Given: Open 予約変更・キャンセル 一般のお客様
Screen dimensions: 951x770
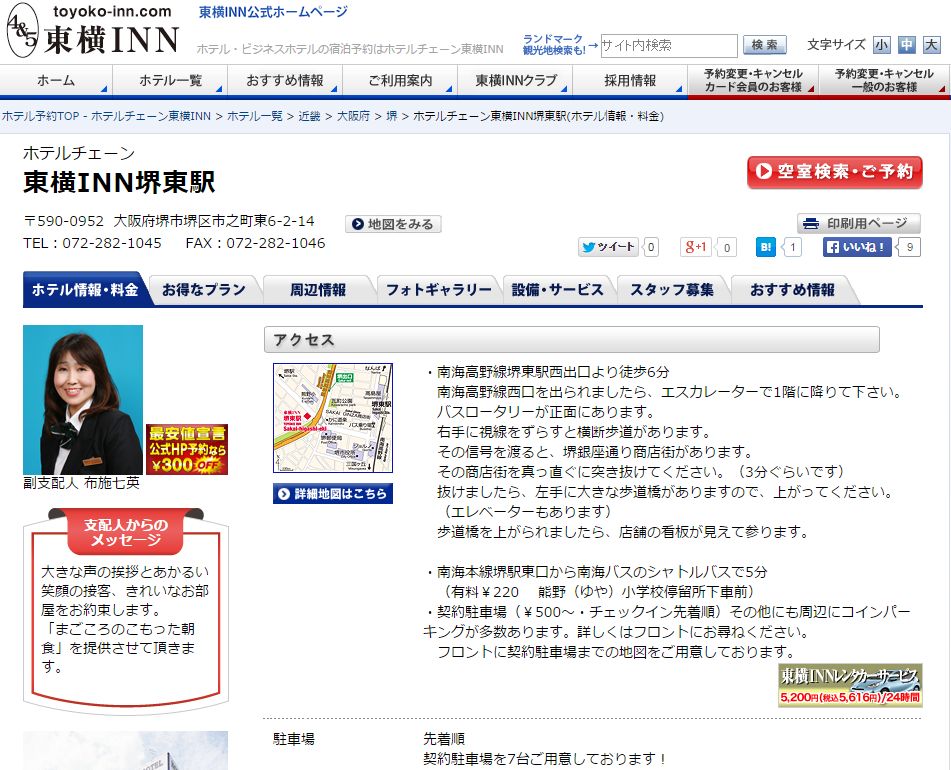Looking at the screenshot, I should [x=884, y=81].
